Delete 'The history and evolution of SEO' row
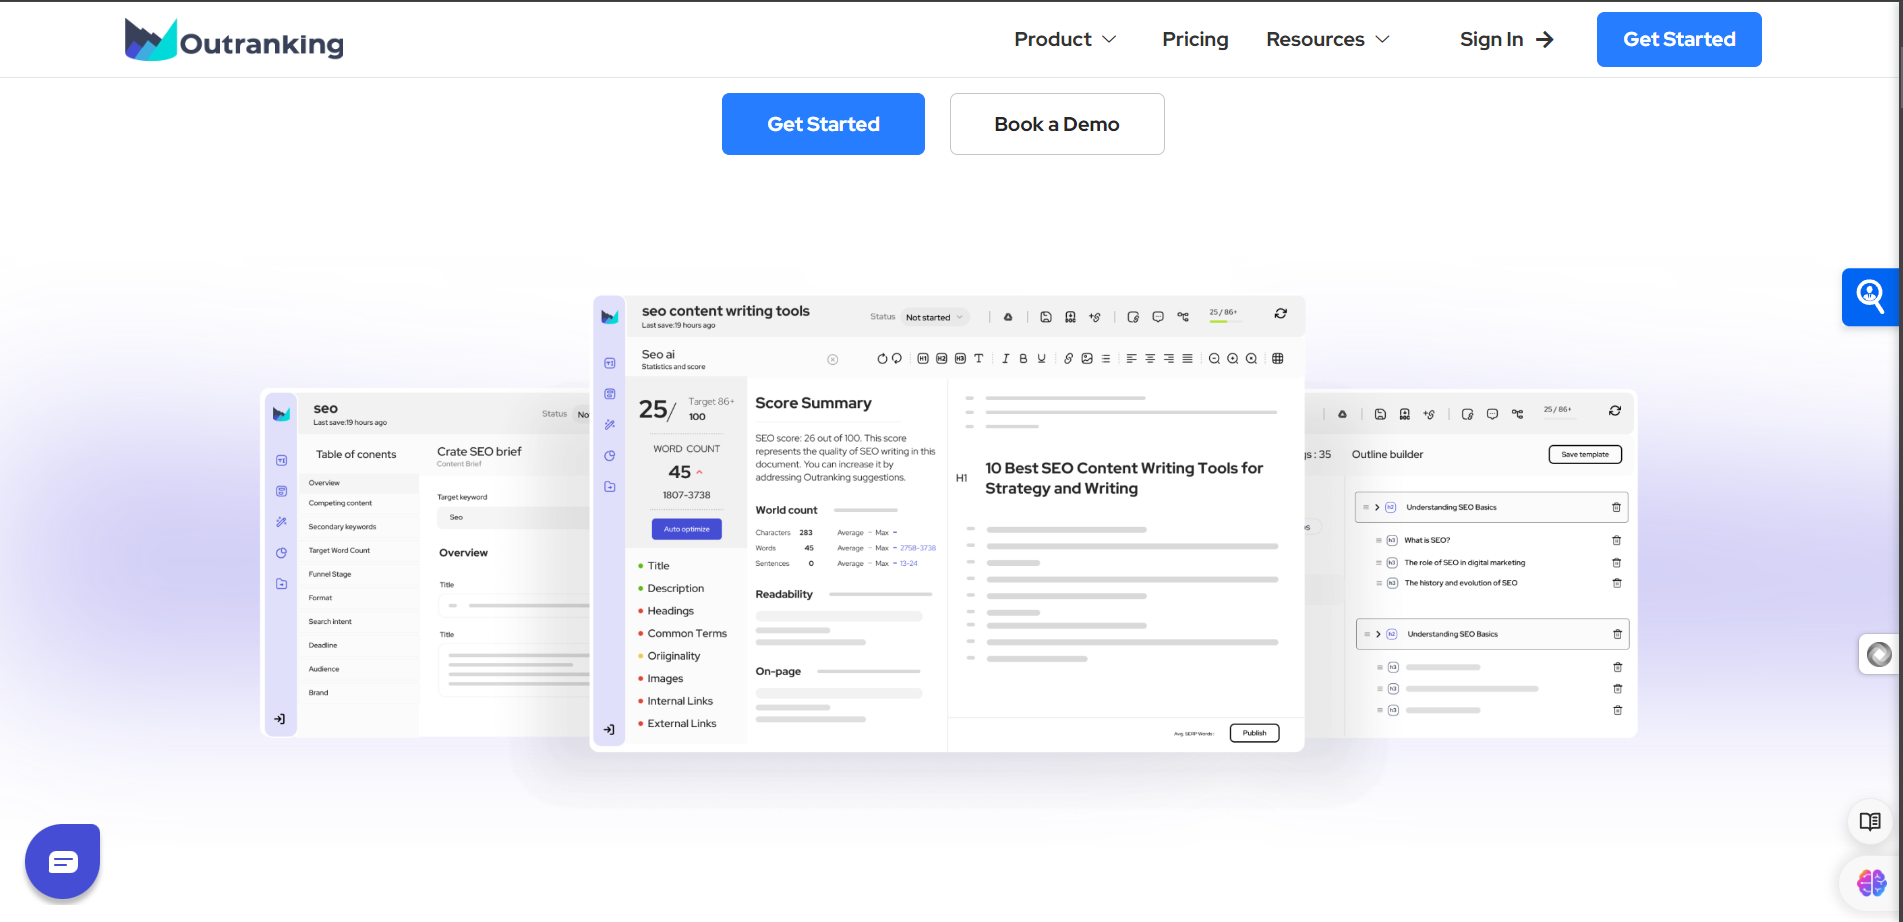This screenshot has width=1903, height=922. (x=1616, y=583)
